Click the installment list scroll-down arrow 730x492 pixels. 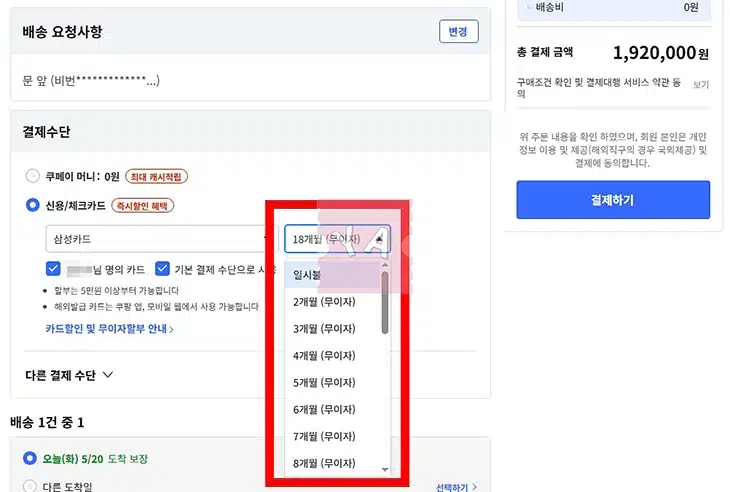385,470
